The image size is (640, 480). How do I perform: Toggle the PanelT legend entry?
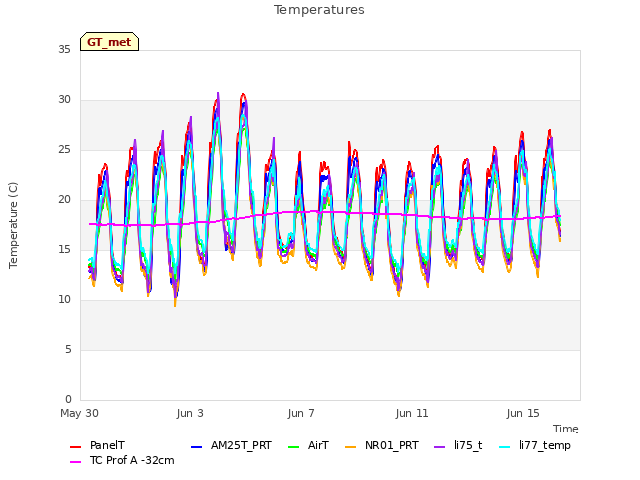coord(98,445)
